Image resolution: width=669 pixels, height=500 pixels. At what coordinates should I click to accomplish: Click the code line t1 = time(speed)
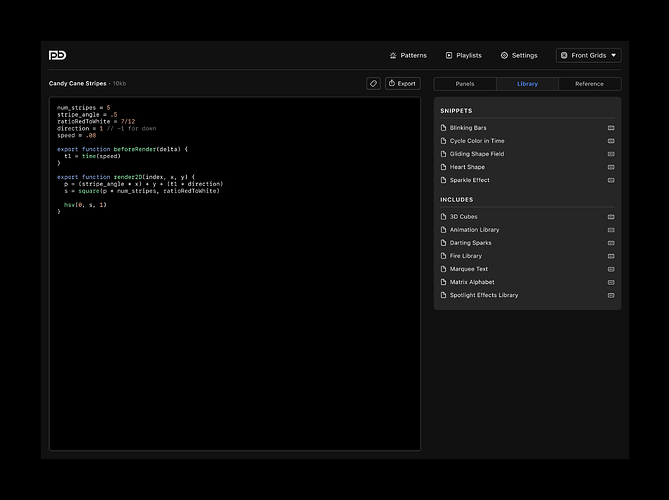[93, 156]
